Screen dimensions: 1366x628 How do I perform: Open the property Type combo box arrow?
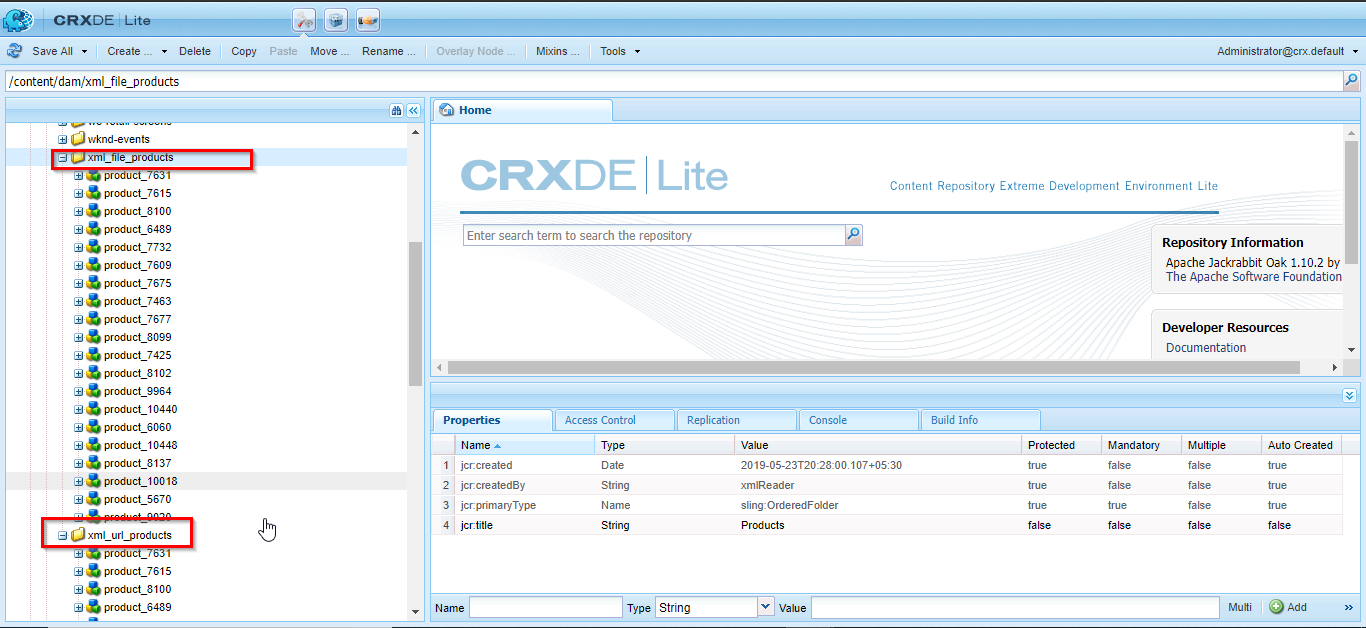766,607
